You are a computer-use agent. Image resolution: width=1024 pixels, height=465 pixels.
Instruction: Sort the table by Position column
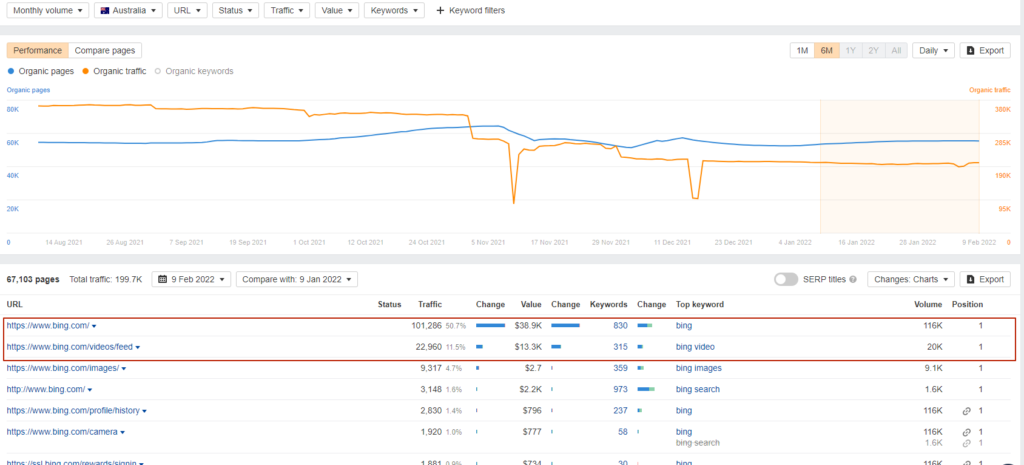click(x=967, y=304)
